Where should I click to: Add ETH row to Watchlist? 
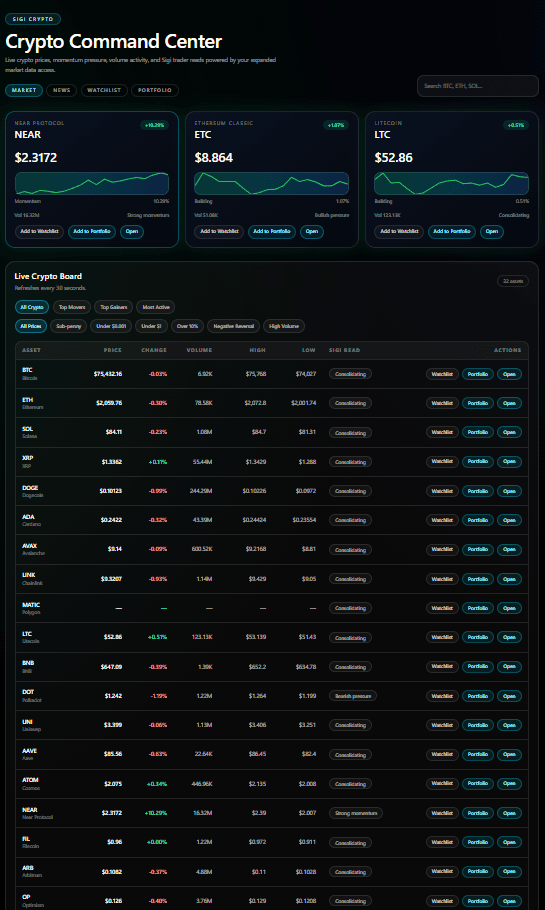point(442,403)
